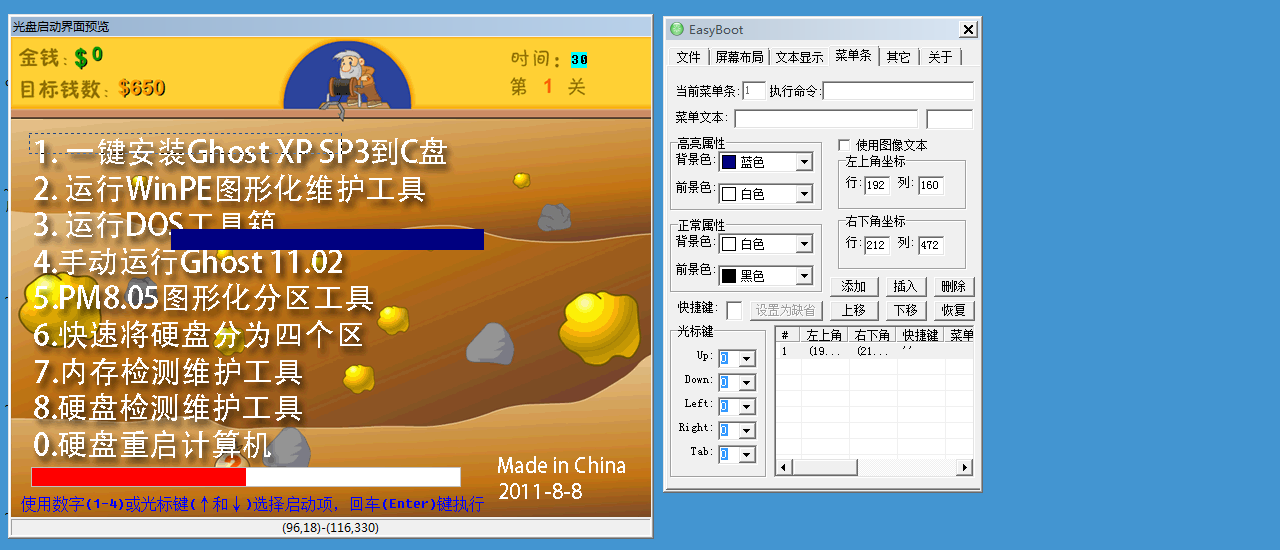Enable the 使用图像文本 checkbox
This screenshot has width=1280, height=550.
[845, 145]
